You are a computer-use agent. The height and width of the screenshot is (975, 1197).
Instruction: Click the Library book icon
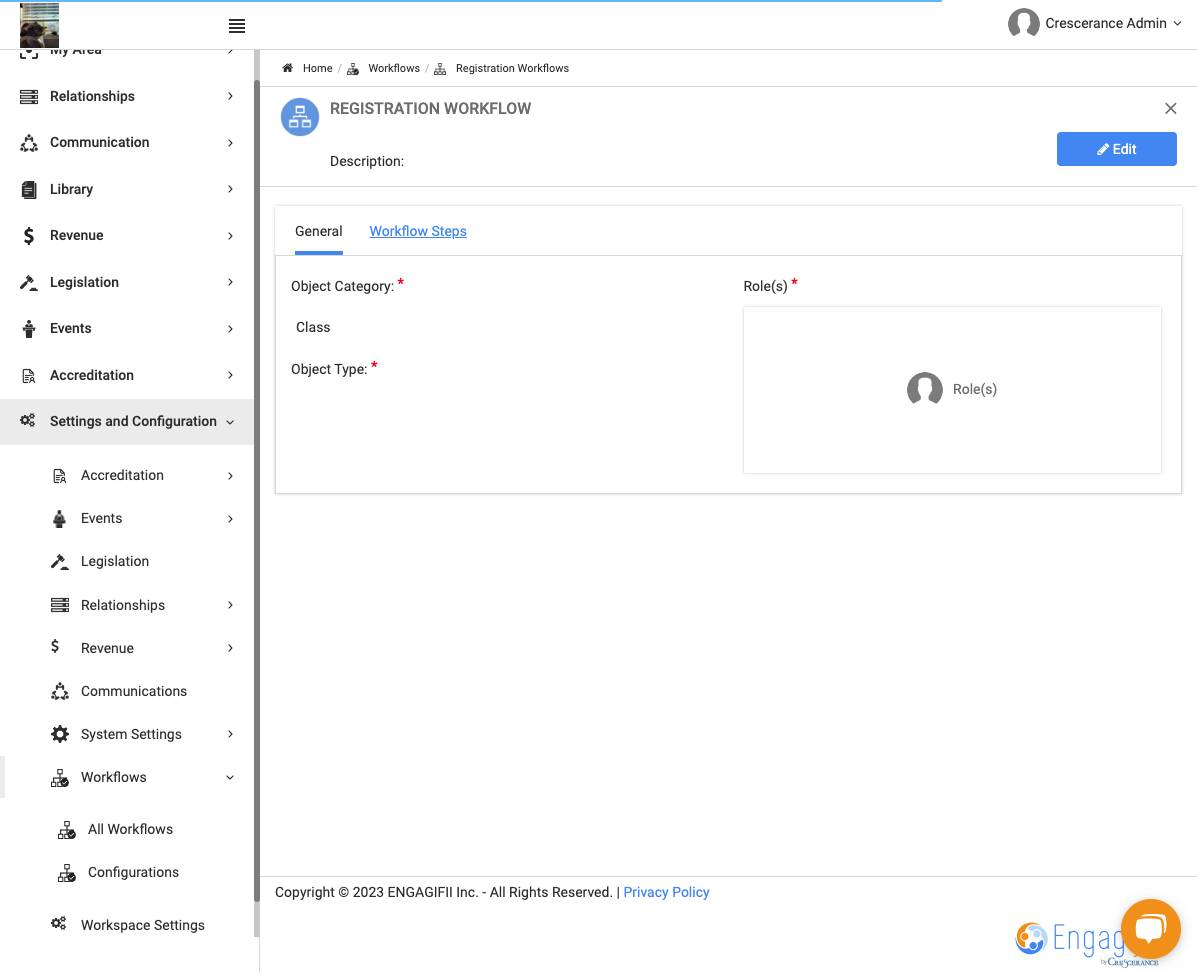(x=29, y=189)
